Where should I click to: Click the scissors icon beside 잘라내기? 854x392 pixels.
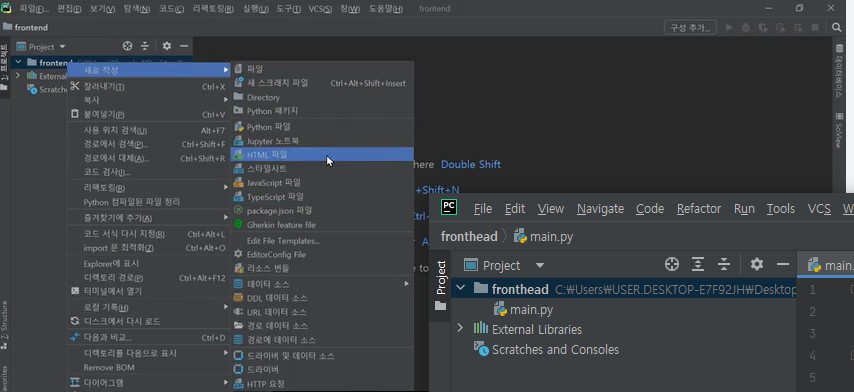(x=75, y=86)
